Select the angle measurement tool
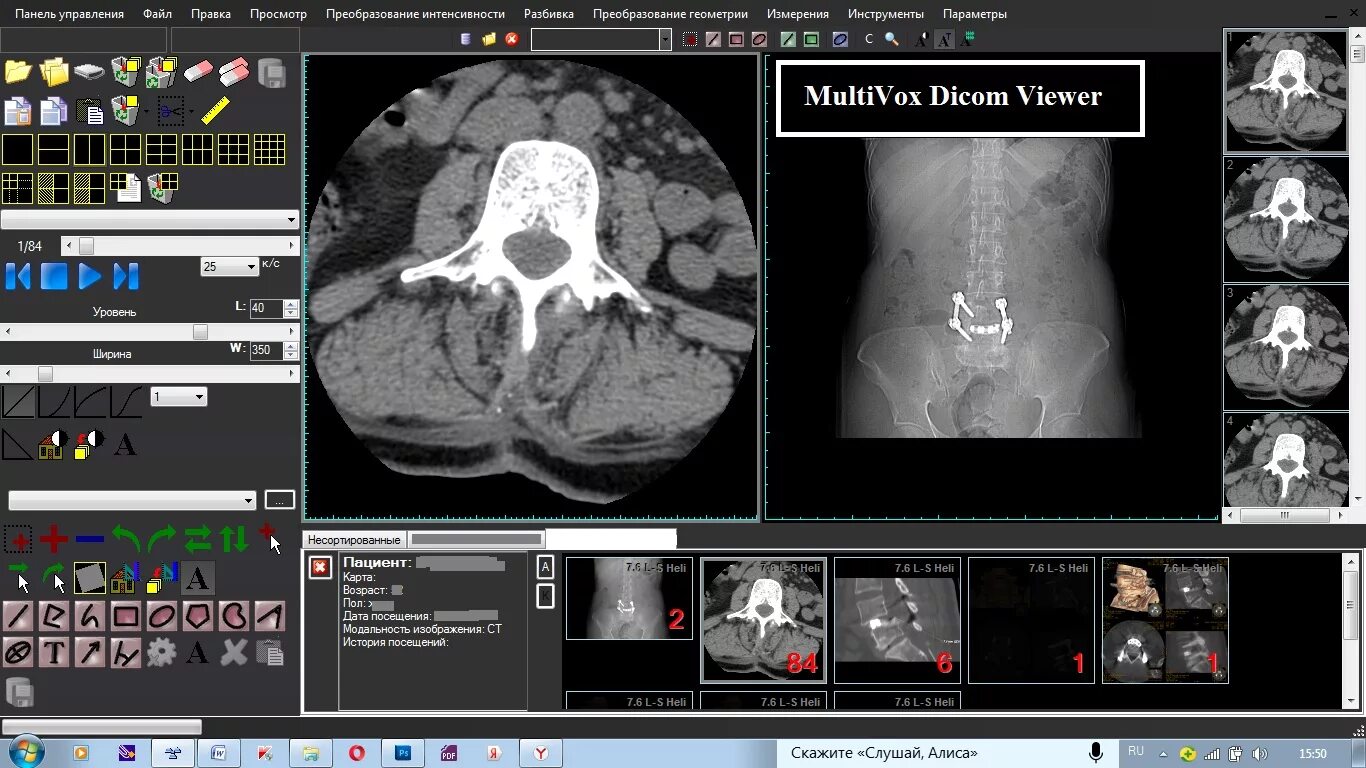1366x768 pixels. click(270, 616)
